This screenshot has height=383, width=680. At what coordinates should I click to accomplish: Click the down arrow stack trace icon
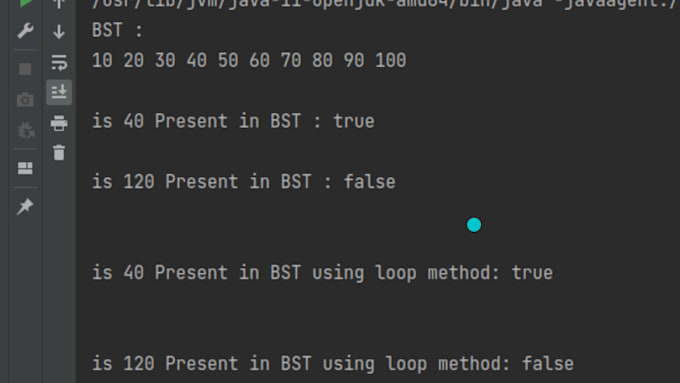59,32
